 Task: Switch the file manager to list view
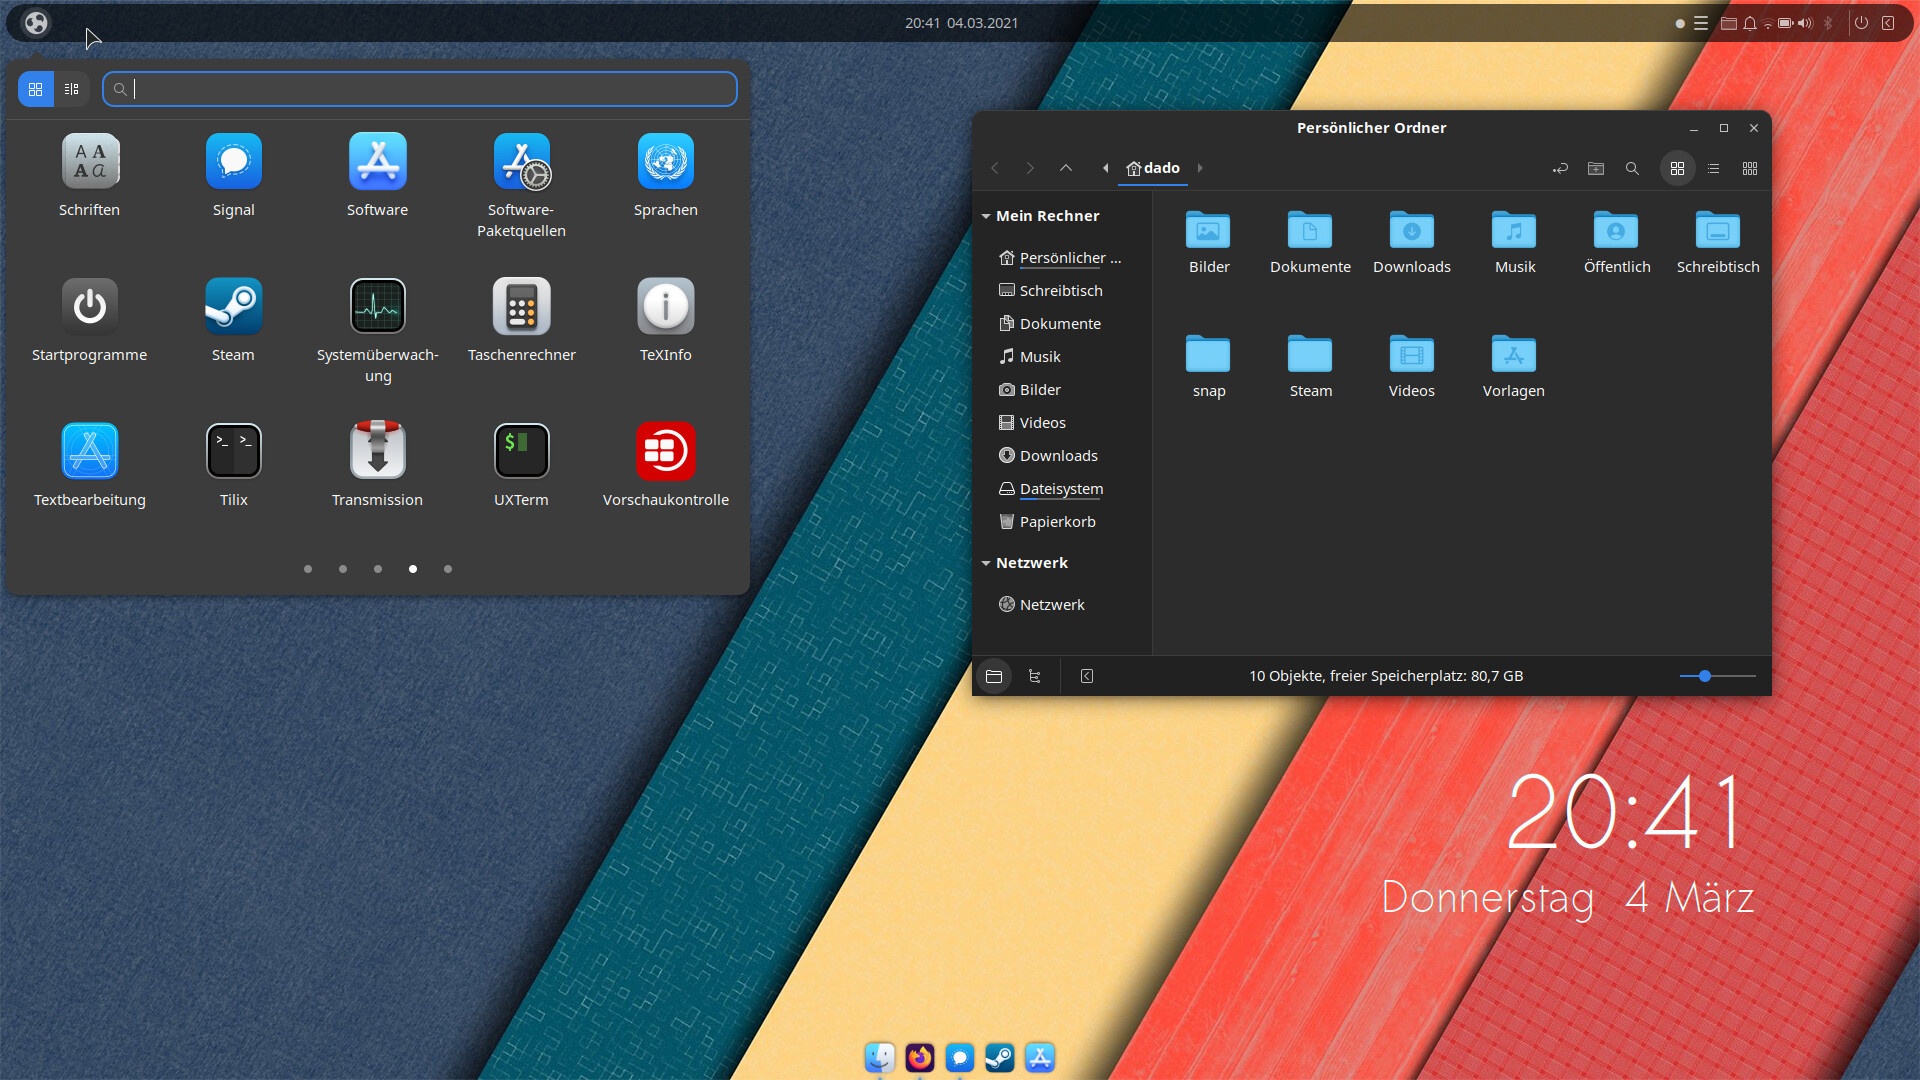(x=1713, y=168)
